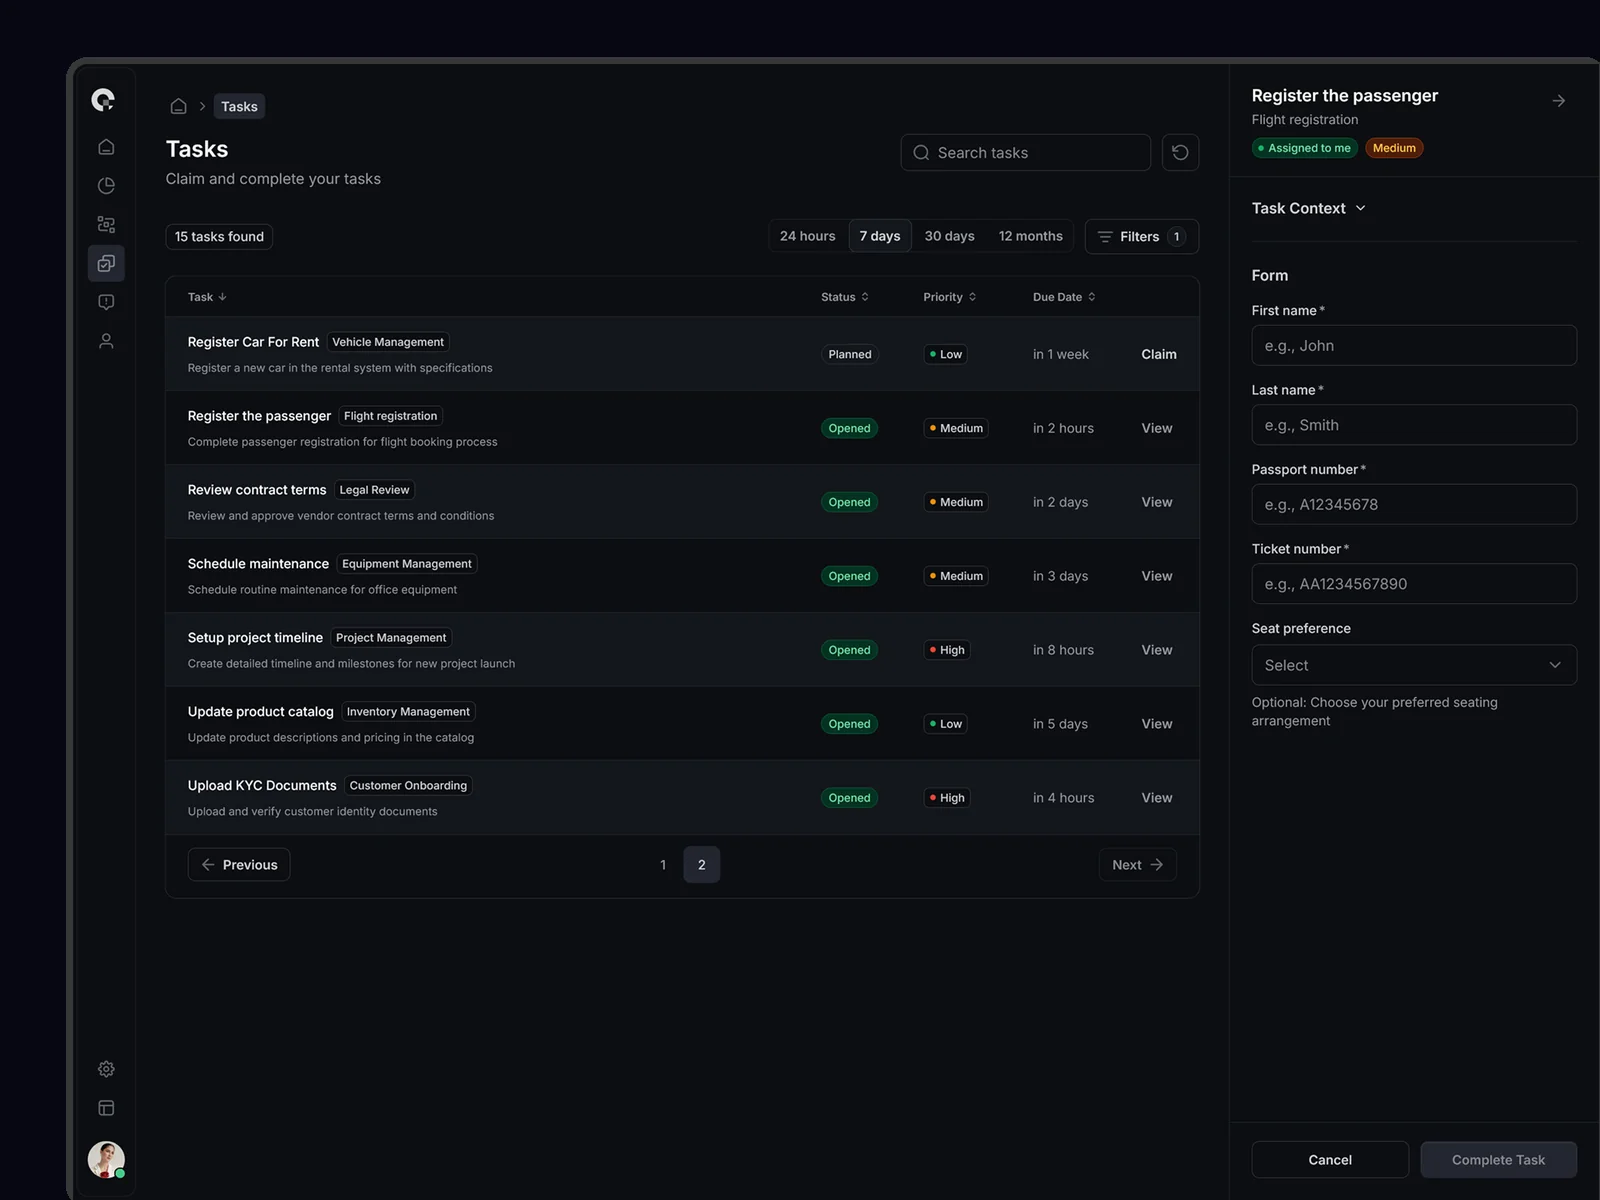Click the home breadcrumb icon
Viewport: 1600px width, 1200px height.
[178, 106]
